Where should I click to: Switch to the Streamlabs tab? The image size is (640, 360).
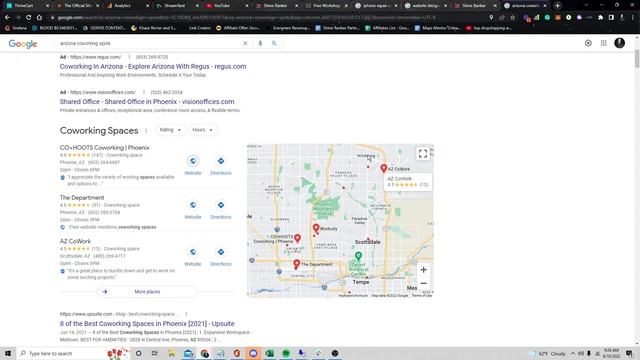point(176,6)
